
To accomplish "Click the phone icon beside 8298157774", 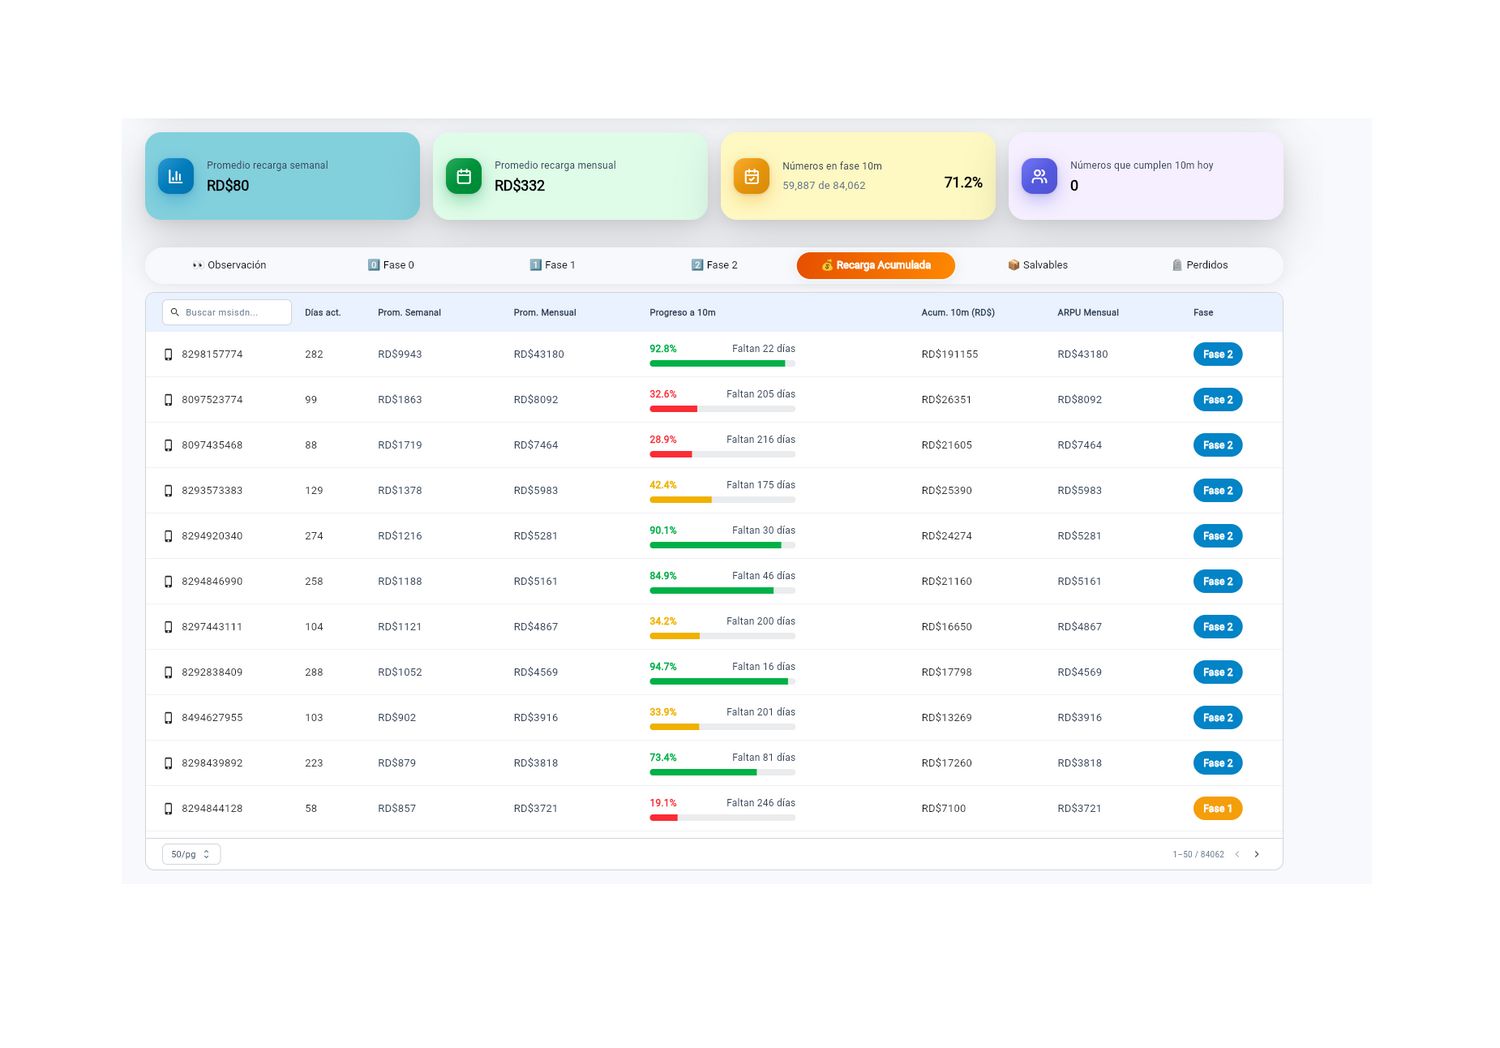I will [x=168, y=355].
